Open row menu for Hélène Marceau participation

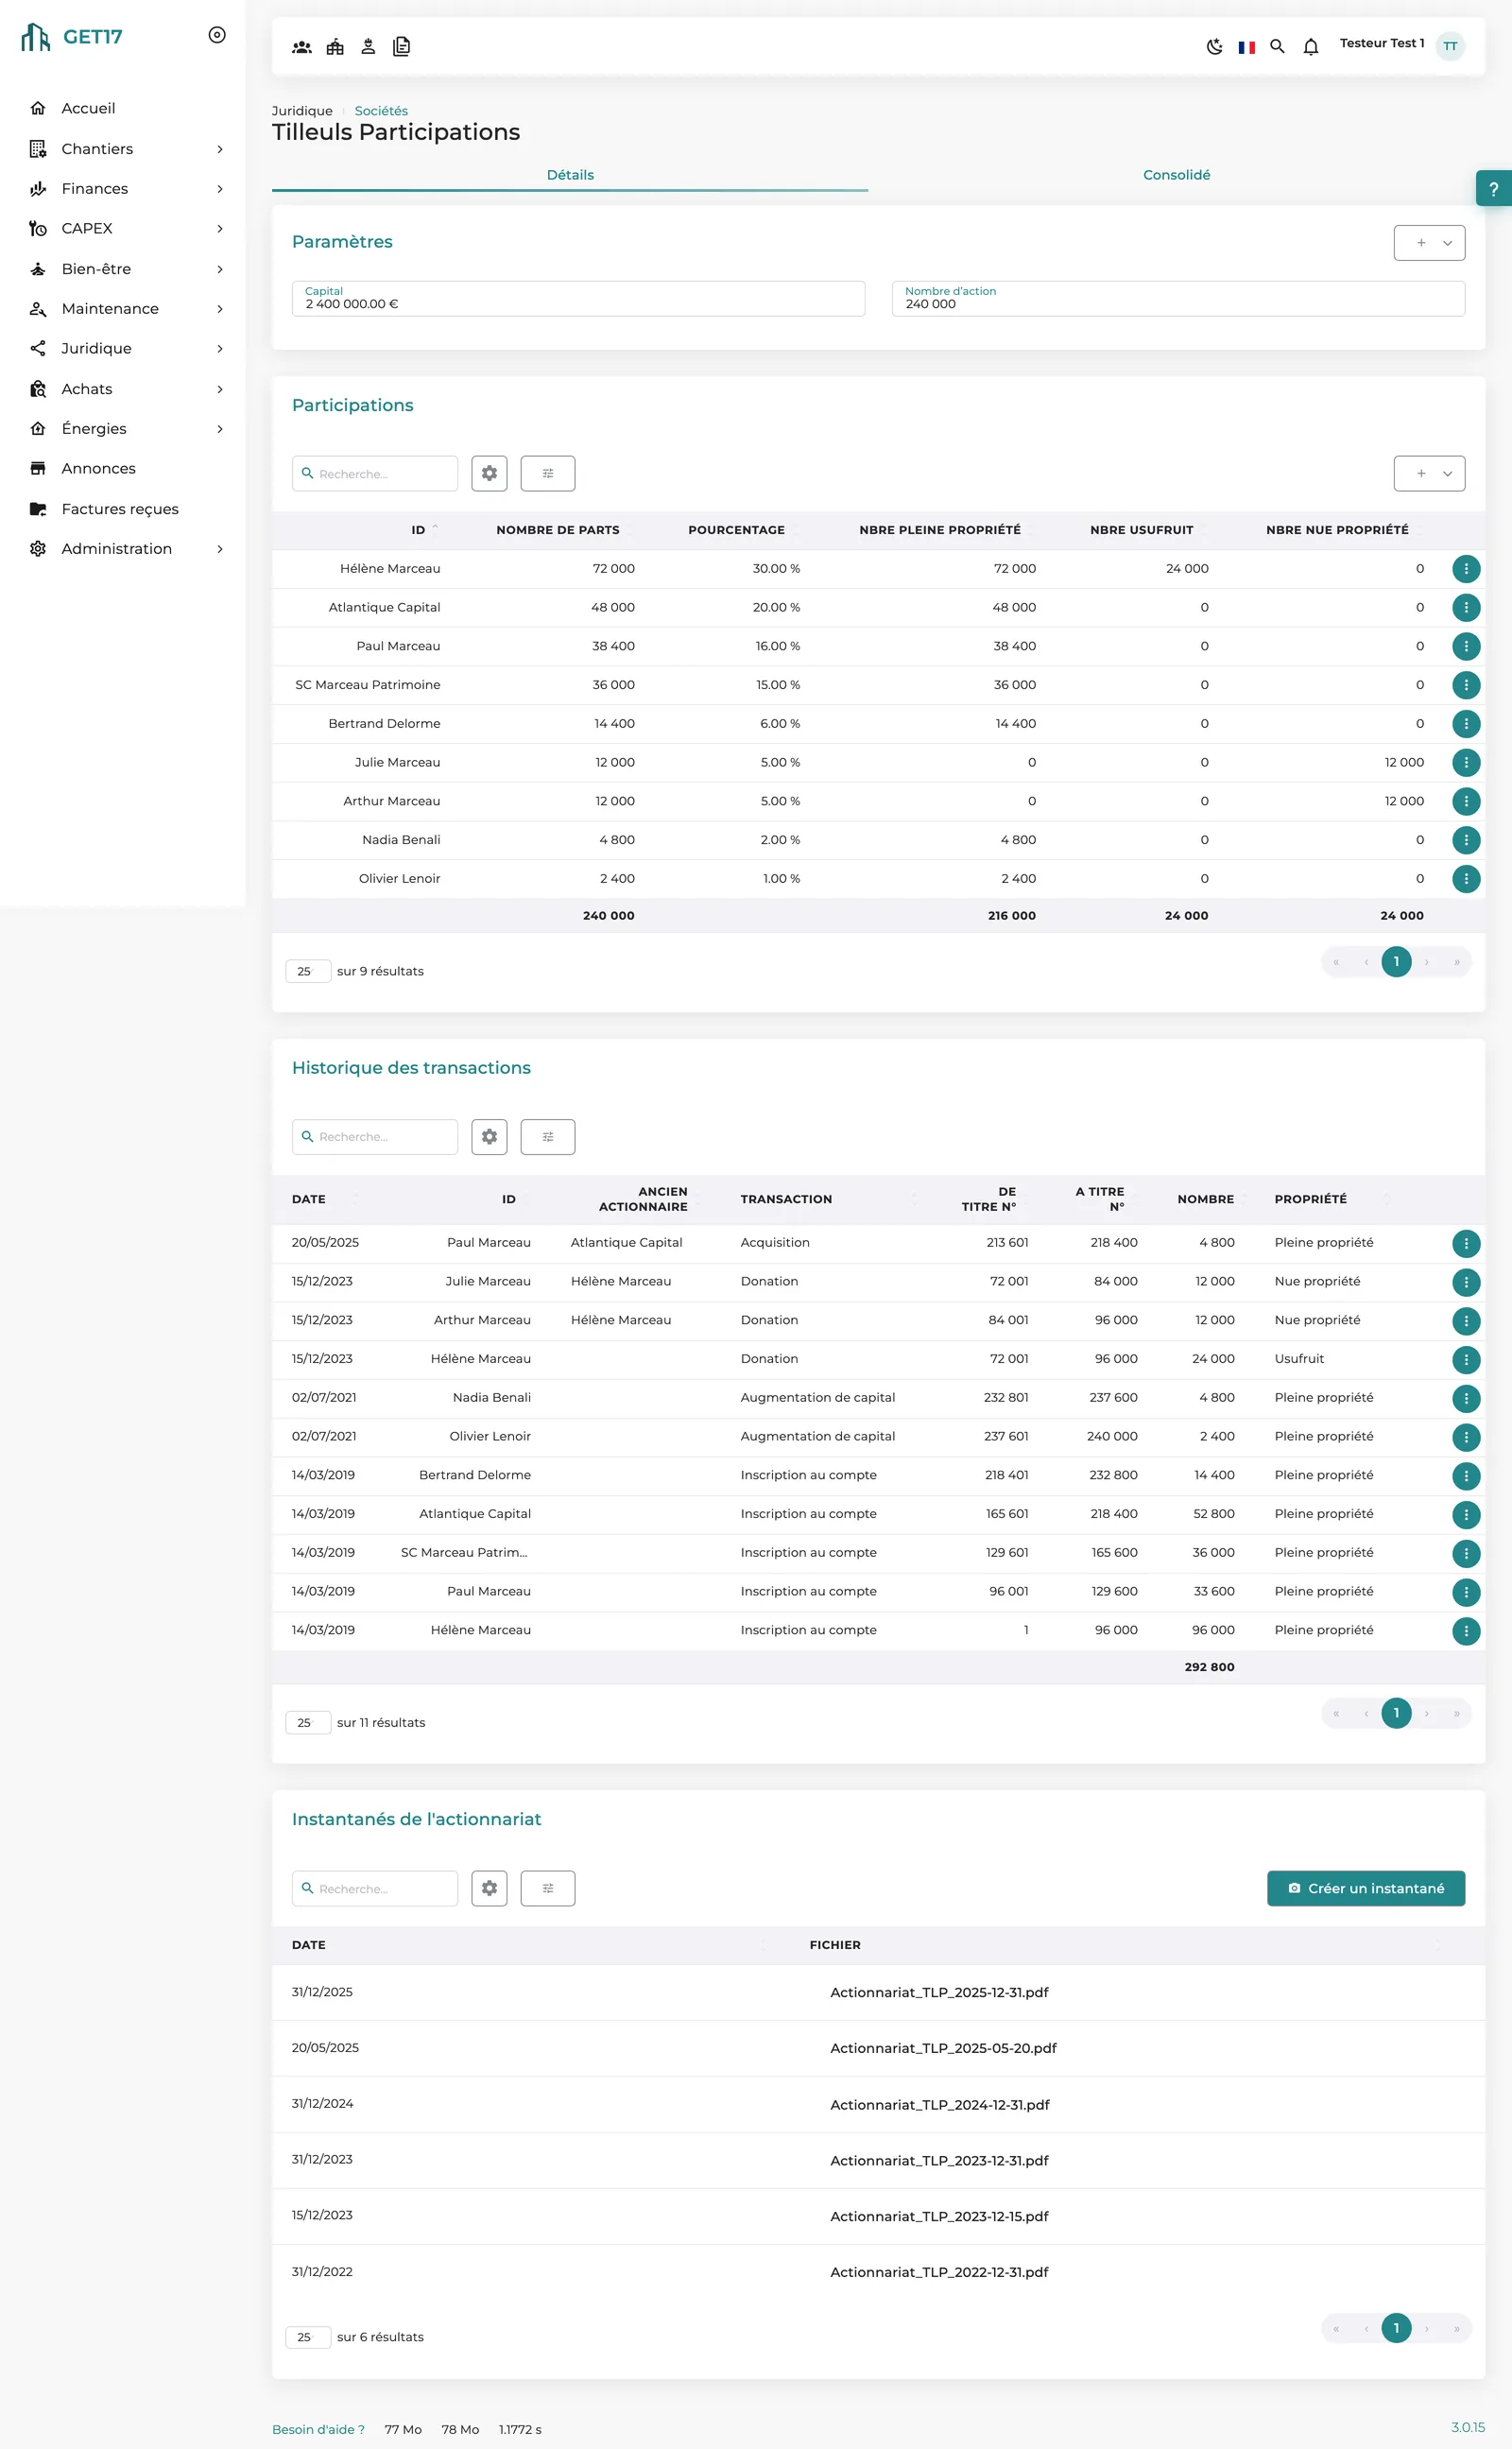1465,569
